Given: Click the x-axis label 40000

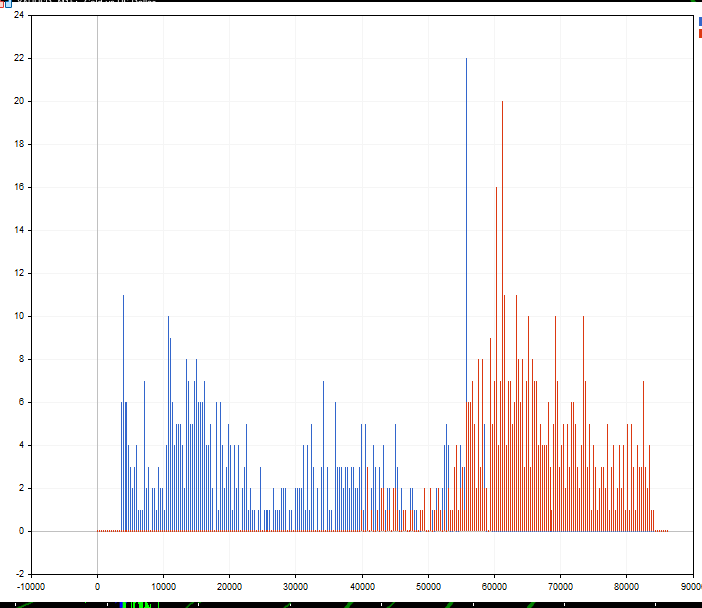Looking at the screenshot, I should (362, 587).
